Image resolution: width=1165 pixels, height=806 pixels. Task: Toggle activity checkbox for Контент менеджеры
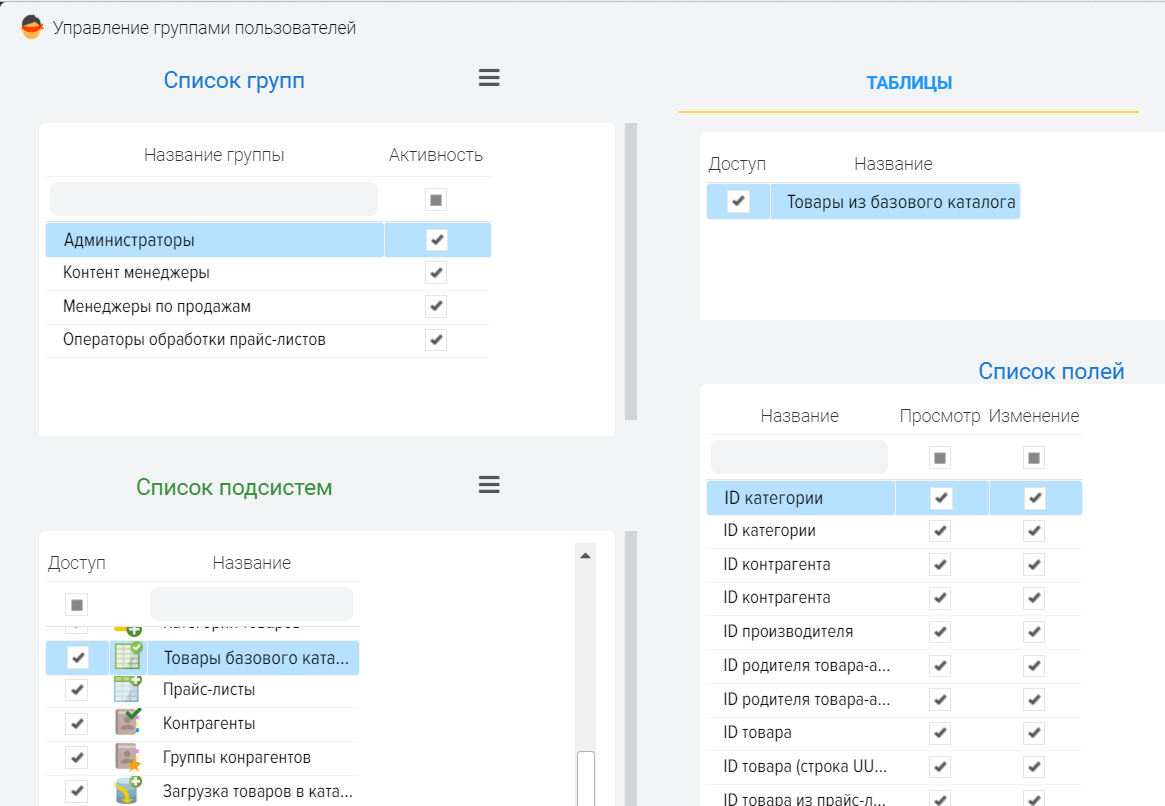pos(436,273)
